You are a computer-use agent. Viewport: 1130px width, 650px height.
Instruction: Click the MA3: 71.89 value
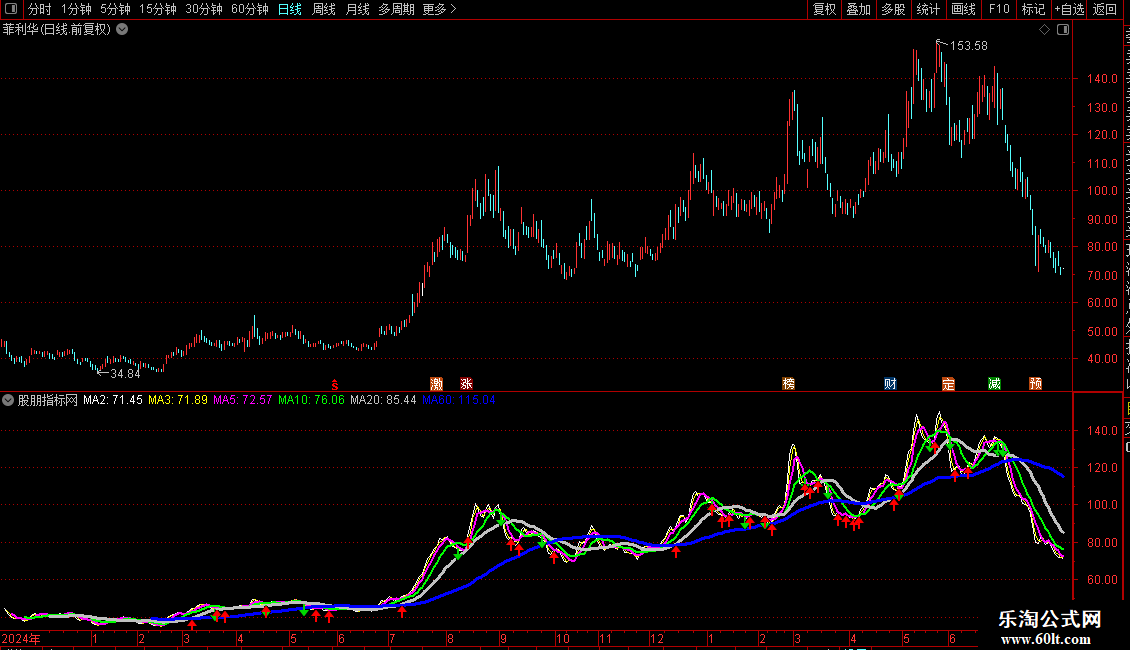(178, 400)
